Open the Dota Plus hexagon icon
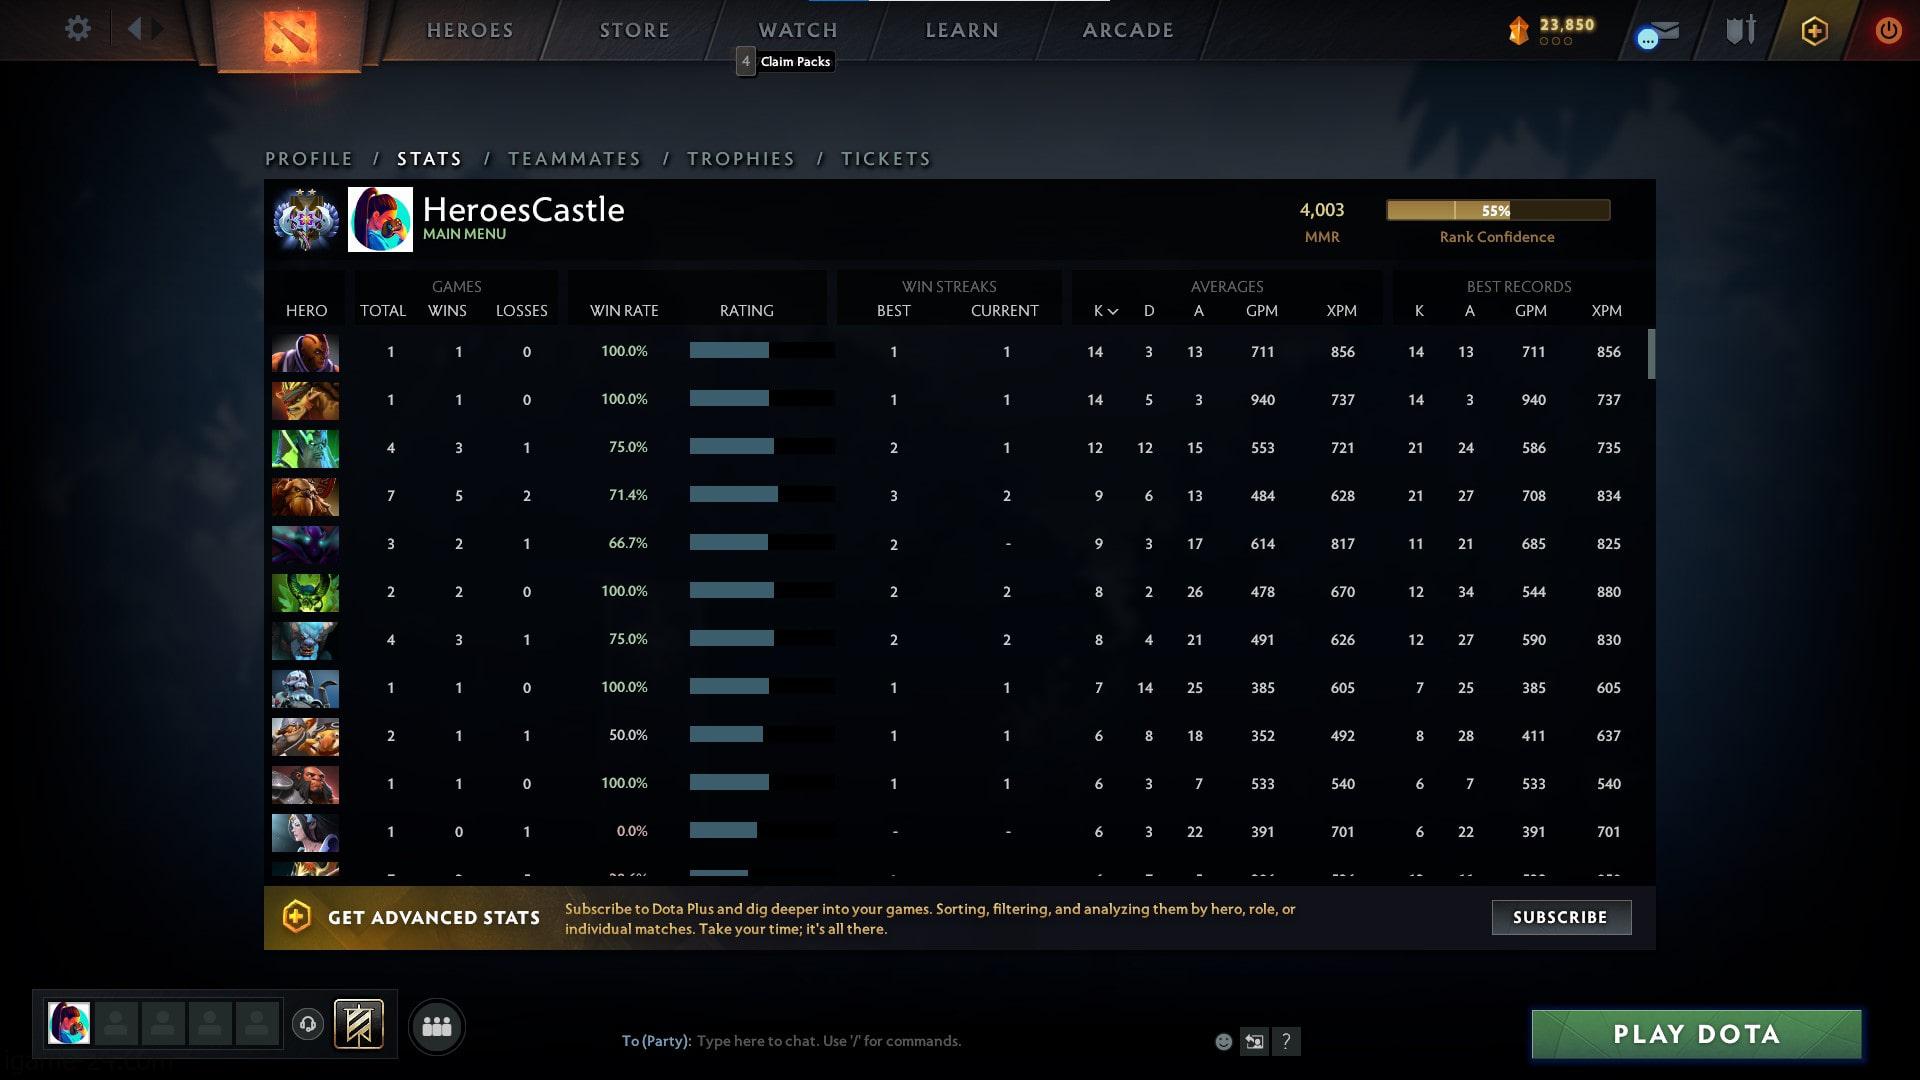This screenshot has height=1080, width=1920. click(x=1814, y=31)
